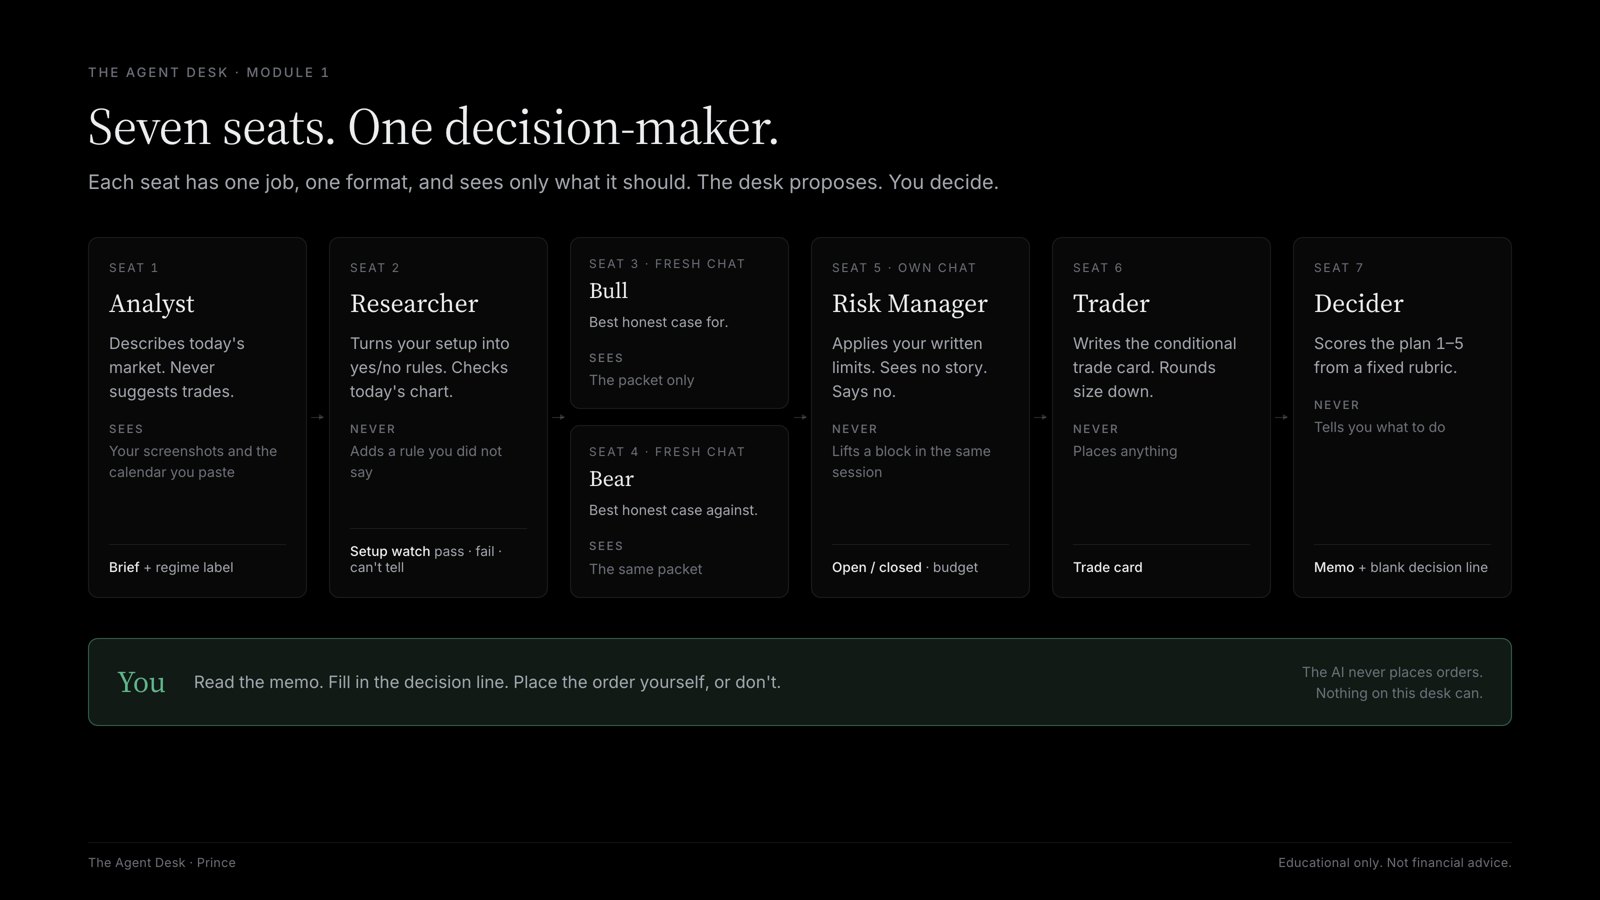Select the Risk Manager heading
This screenshot has height=900, width=1600.
910,304
